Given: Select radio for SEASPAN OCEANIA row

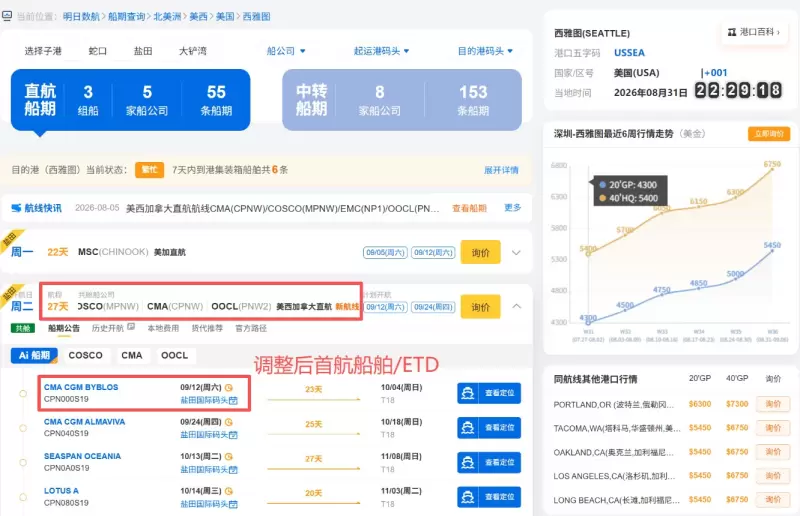Looking at the screenshot, I should 23,462.
